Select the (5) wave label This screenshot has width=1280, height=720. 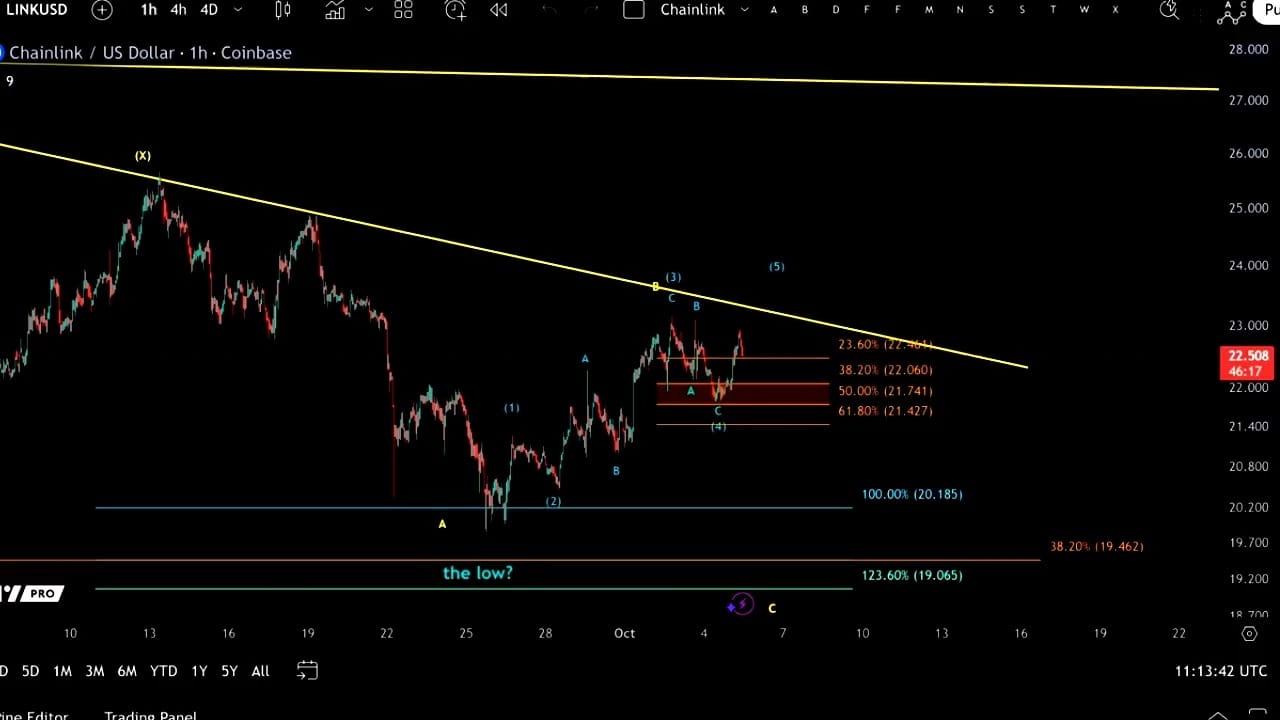(777, 267)
